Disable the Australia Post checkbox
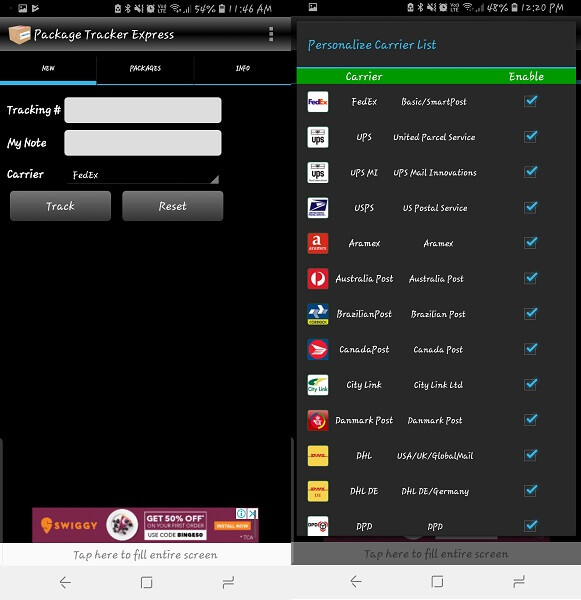The width and height of the screenshot is (581, 600). coord(530,278)
